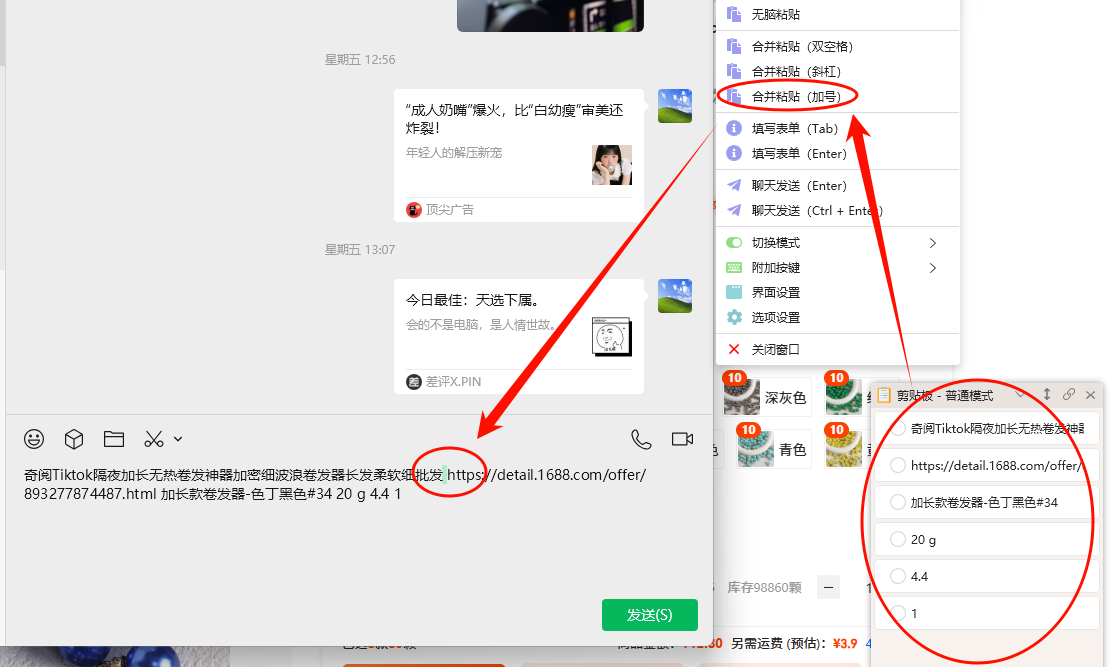Open 界面设置 from the menu
Screen dimensions: 1114x667
[x=838, y=293]
